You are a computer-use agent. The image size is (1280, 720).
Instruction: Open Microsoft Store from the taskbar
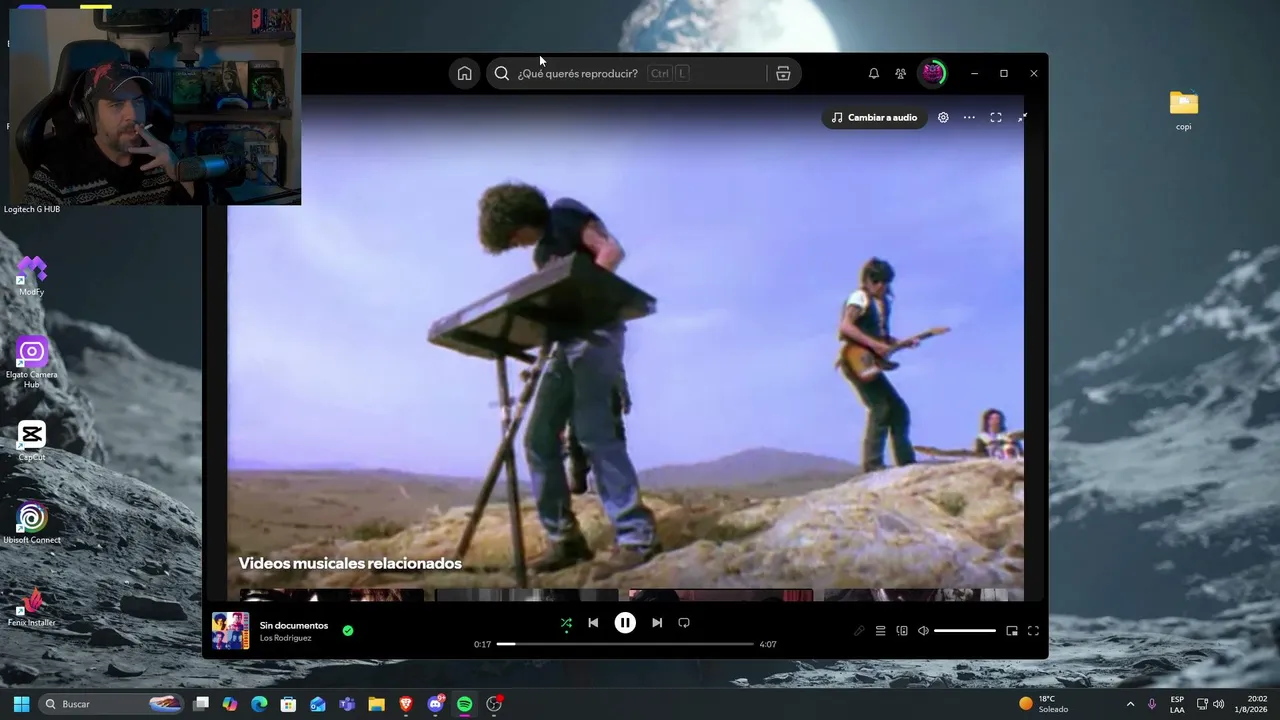[x=288, y=704]
